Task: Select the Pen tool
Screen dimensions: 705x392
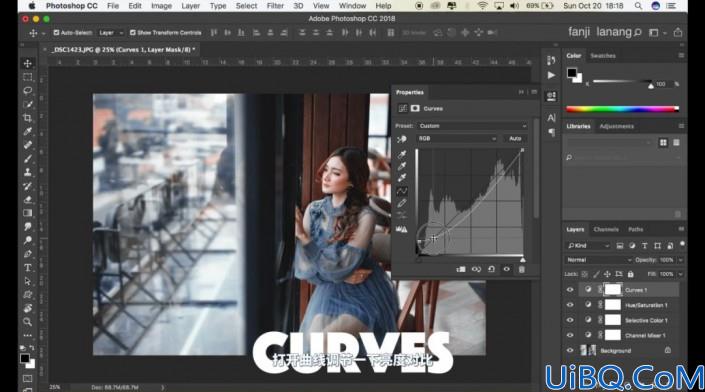Action: pyautogui.click(x=28, y=254)
